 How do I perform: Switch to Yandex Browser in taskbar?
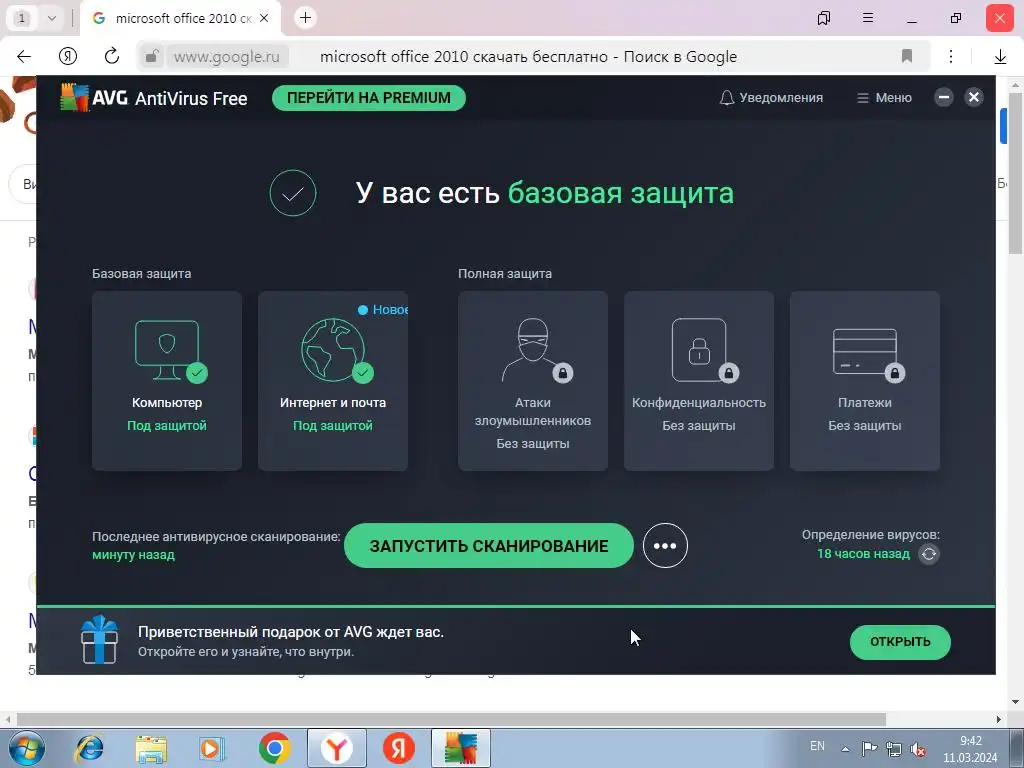(336, 748)
